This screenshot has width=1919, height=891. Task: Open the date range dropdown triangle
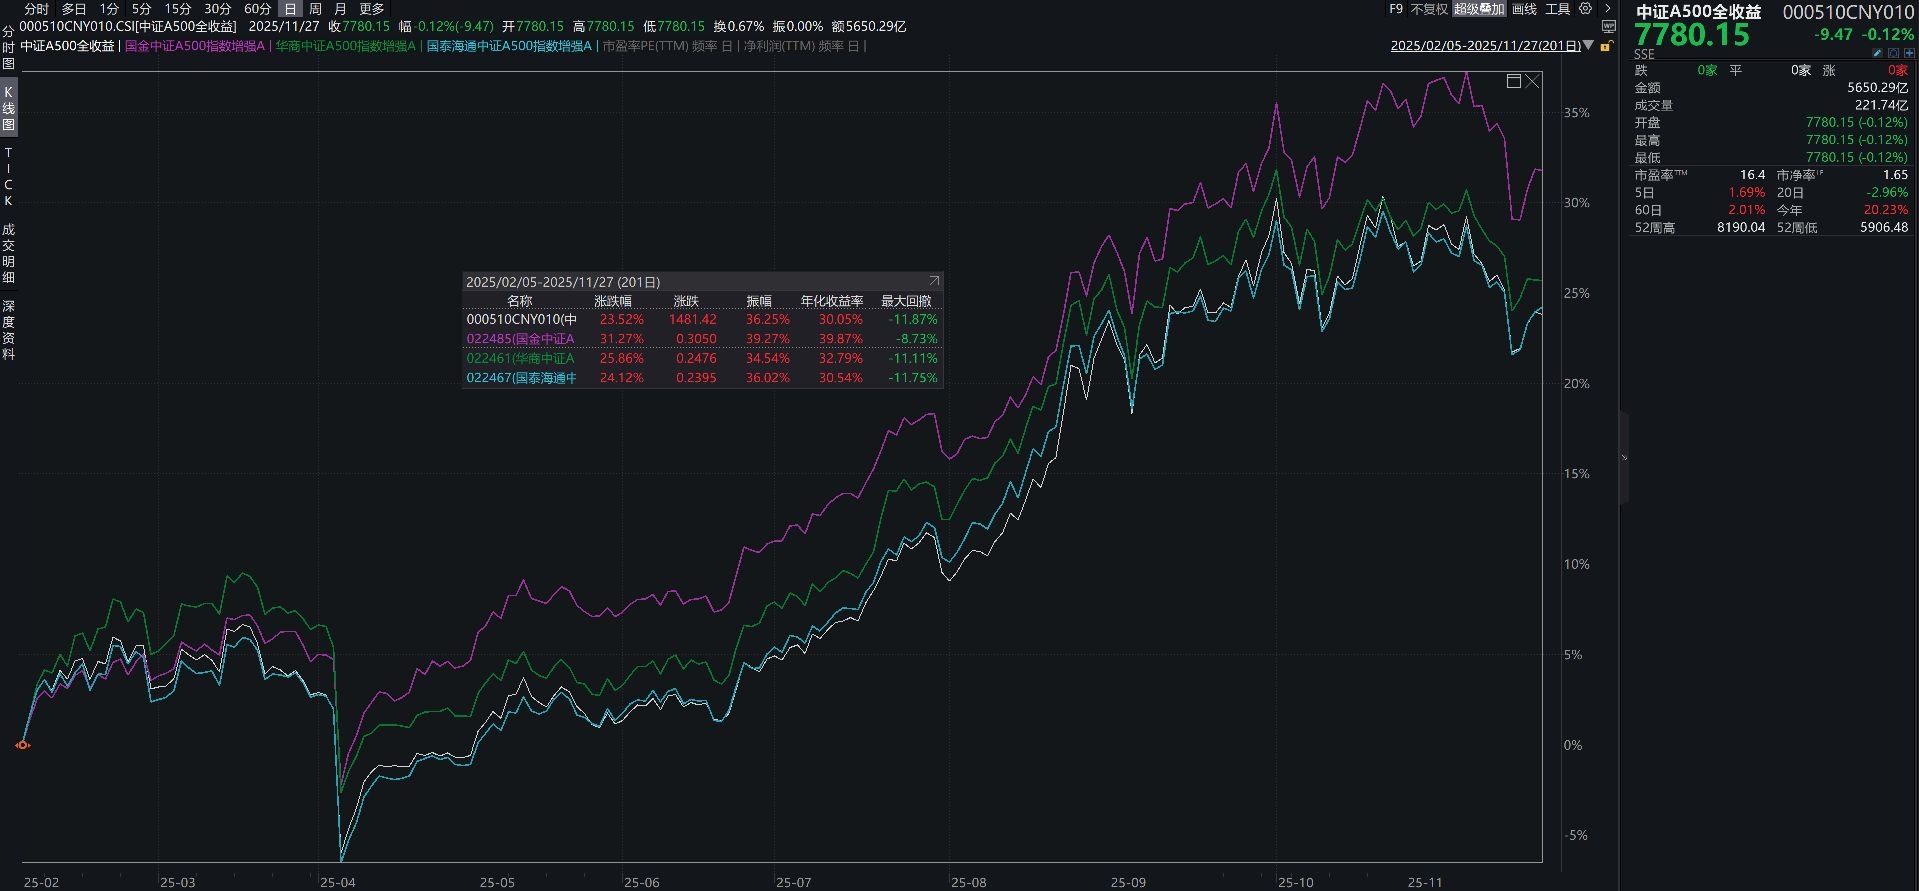coord(1589,46)
